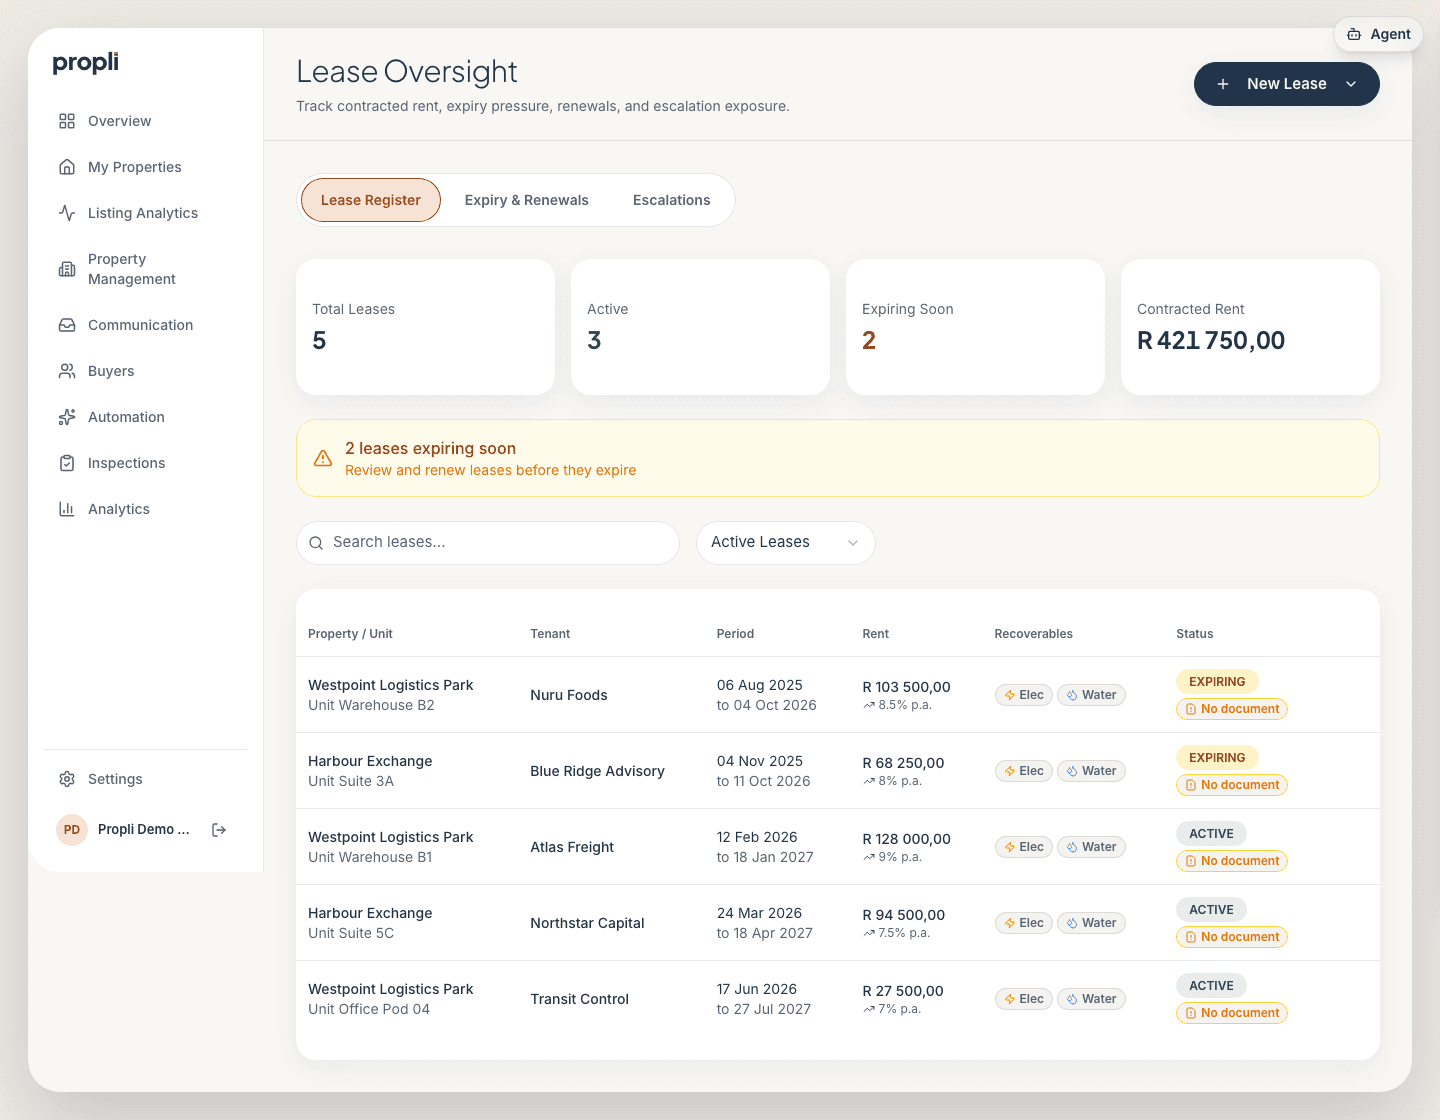This screenshot has height=1120, width=1440.
Task: Click the Buyers people icon
Action: [x=67, y=371]
